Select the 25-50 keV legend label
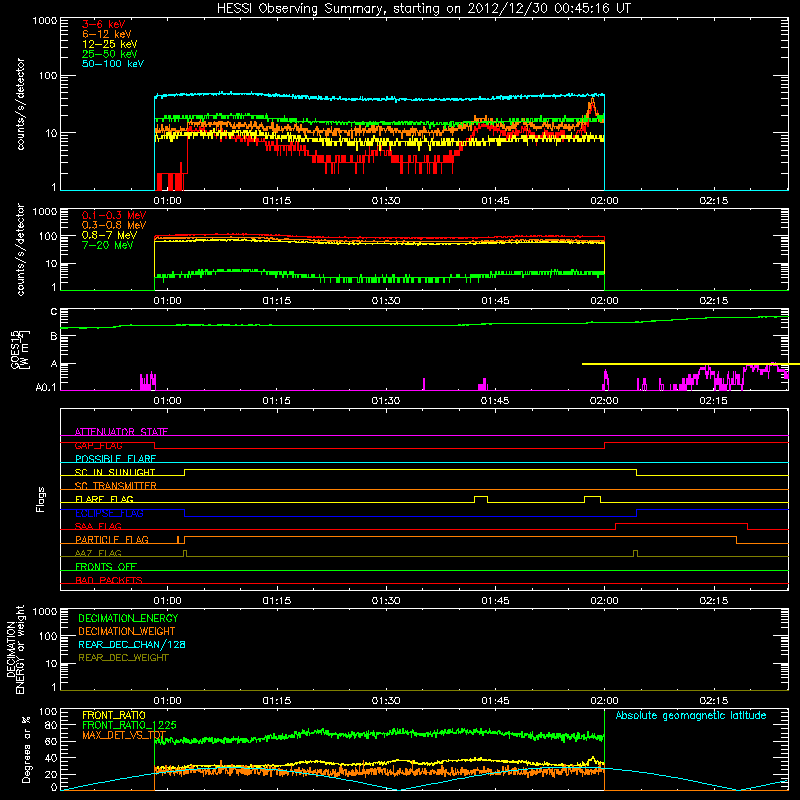The image size is (800, 800). click(x=110, y=54)
